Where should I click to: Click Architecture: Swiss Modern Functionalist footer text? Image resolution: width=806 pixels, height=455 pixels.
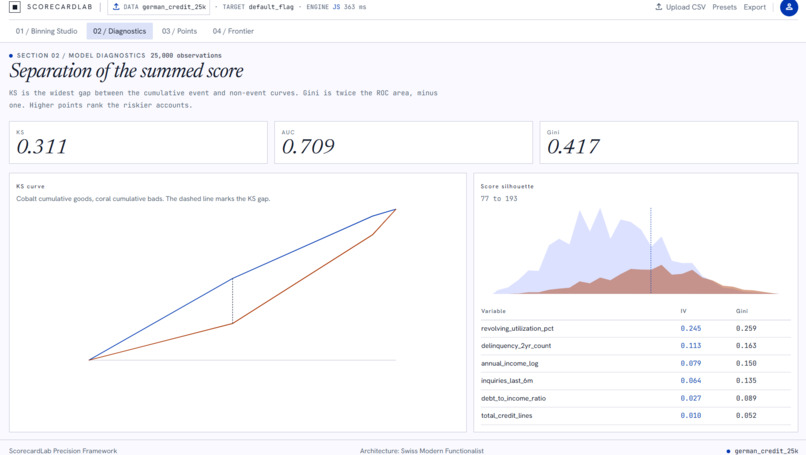[422, 451]
